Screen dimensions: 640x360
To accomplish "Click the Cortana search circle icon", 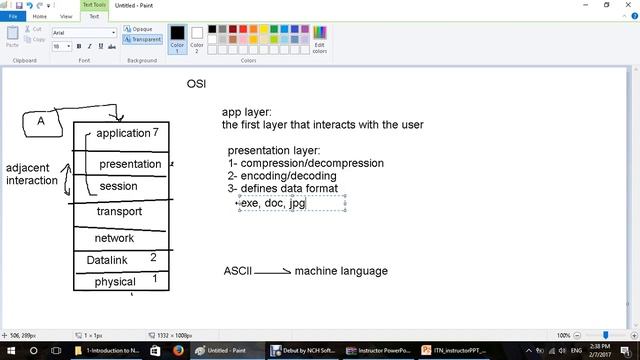I will click(x=33, y=351).
